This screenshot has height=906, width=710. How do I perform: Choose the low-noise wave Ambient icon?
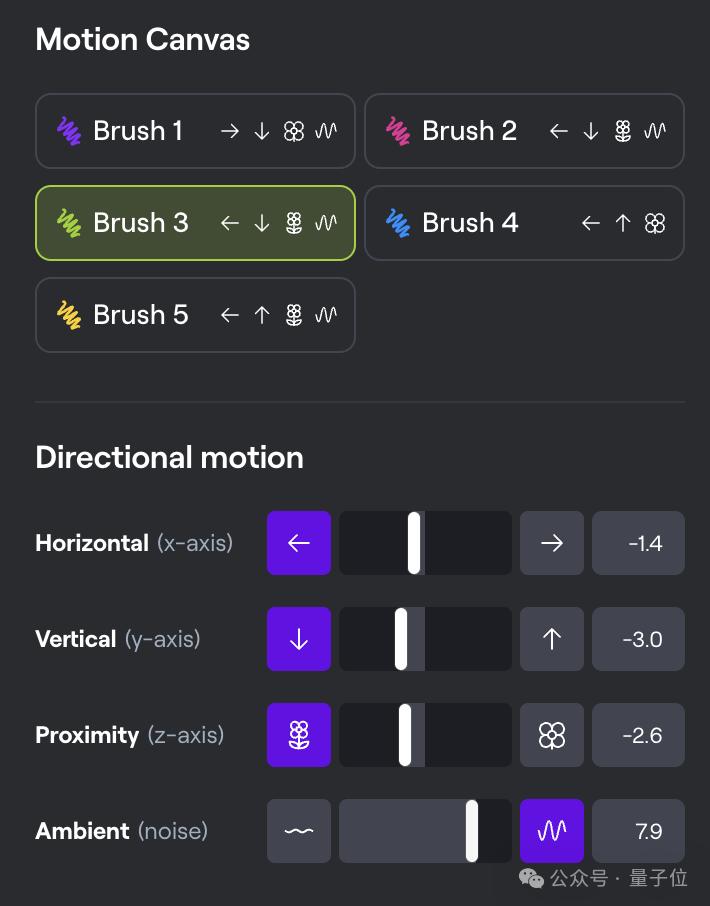point(299,831)
